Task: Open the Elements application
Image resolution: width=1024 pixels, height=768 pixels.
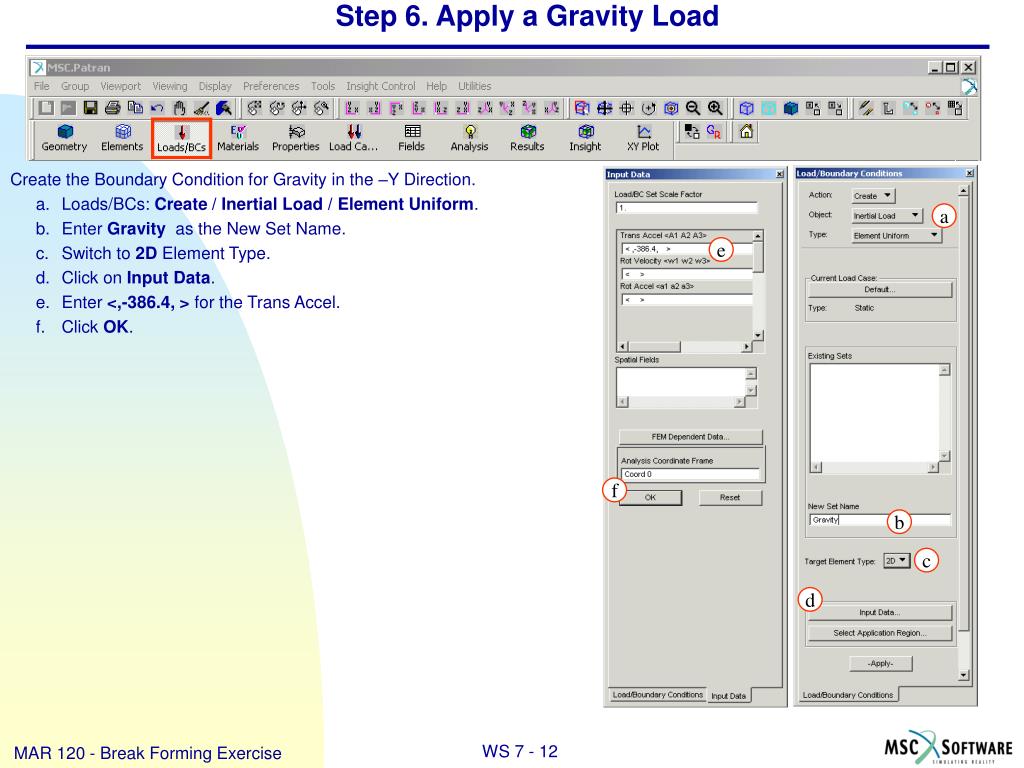Action: point(122,138)
